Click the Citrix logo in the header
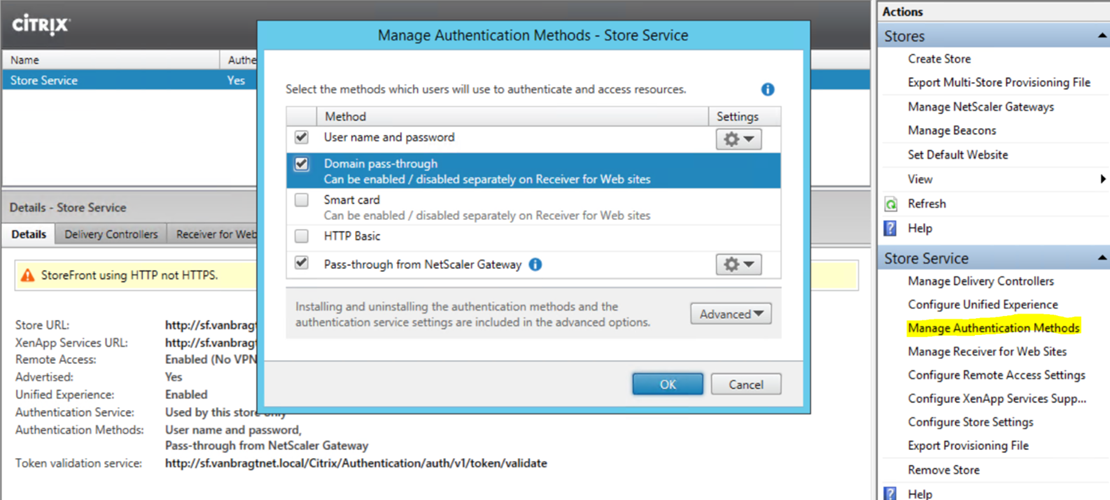The width and height of the screenshot is (1110, 500). coord(40,23)
